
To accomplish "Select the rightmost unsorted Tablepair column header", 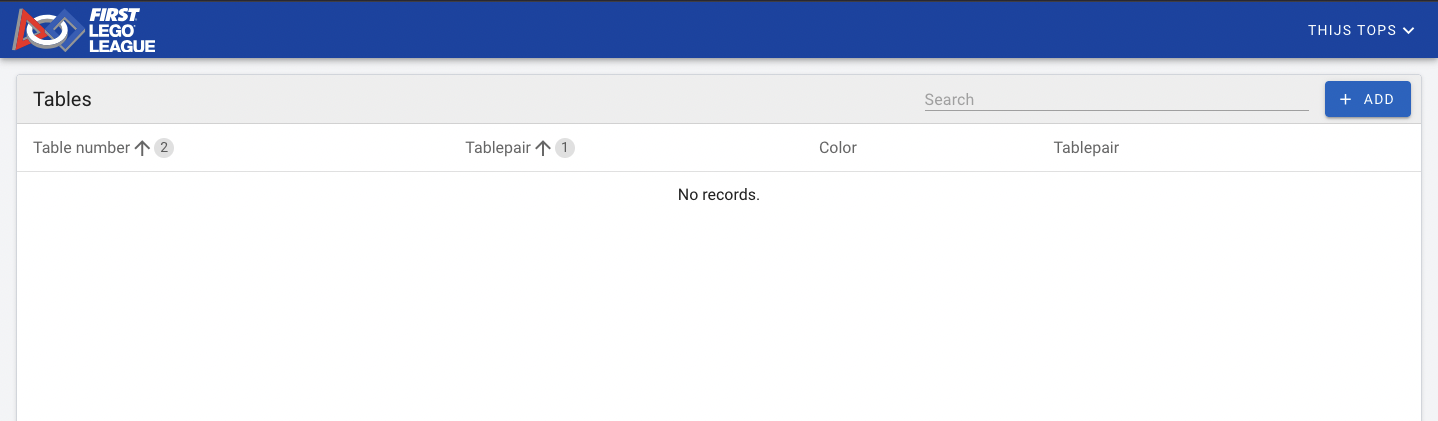I will coord(1085,148).
